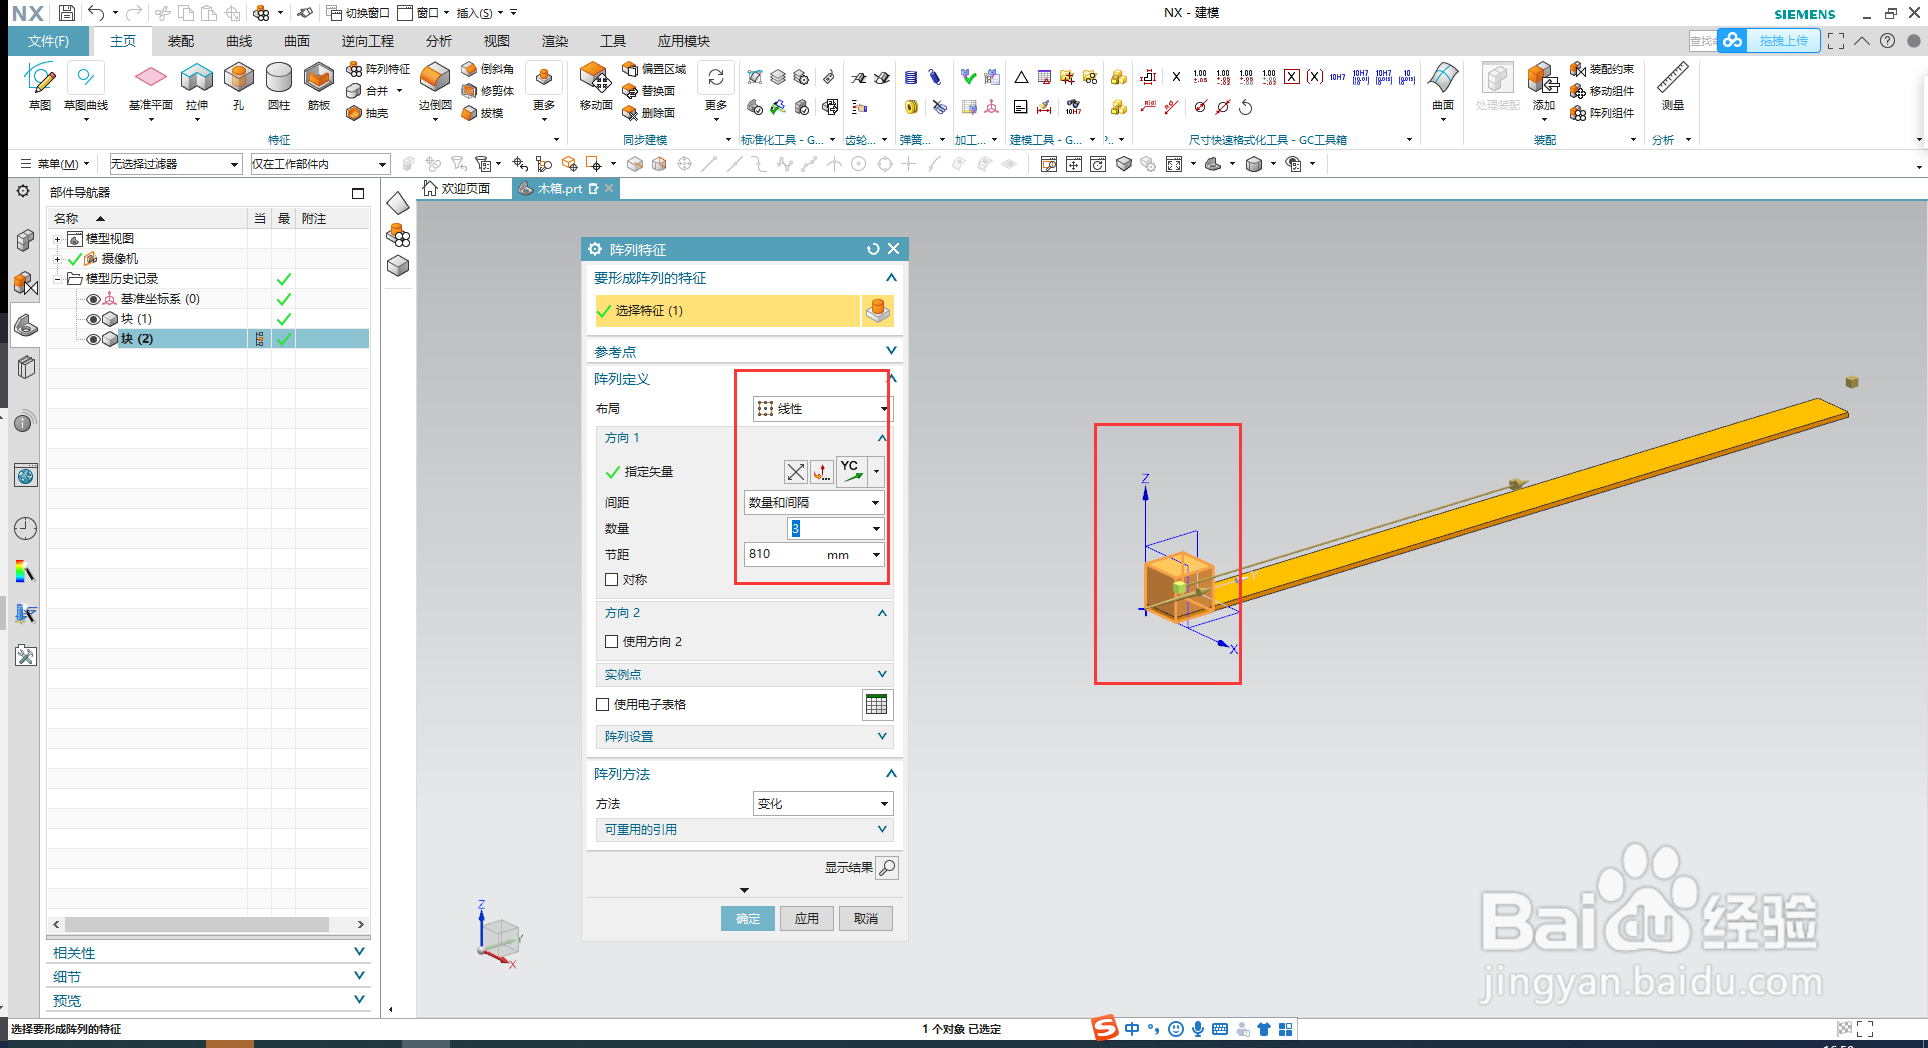The height and width of the screenshot is (1048, 1928).
Task: Select the Extrude (拉伸) tool
Action: coord(197,85)
